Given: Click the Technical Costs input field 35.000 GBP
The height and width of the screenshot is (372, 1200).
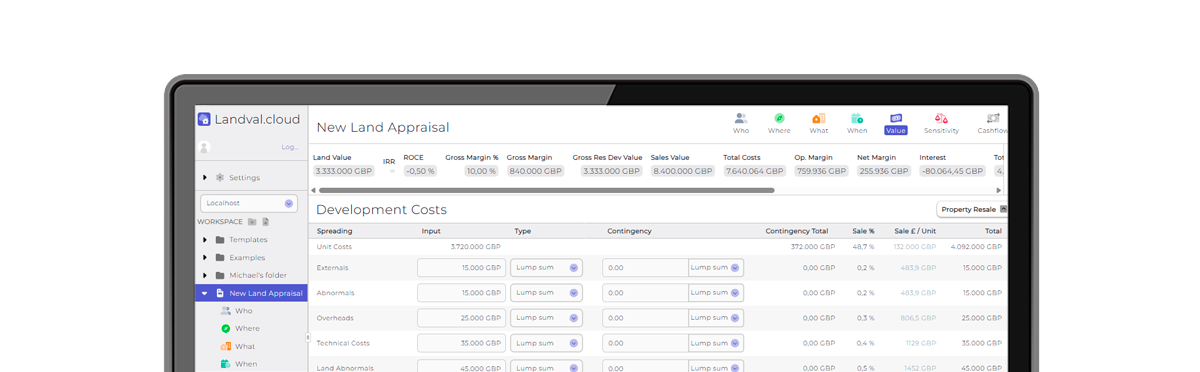Looking at the screenshot, I should click(x=461, y=343).
